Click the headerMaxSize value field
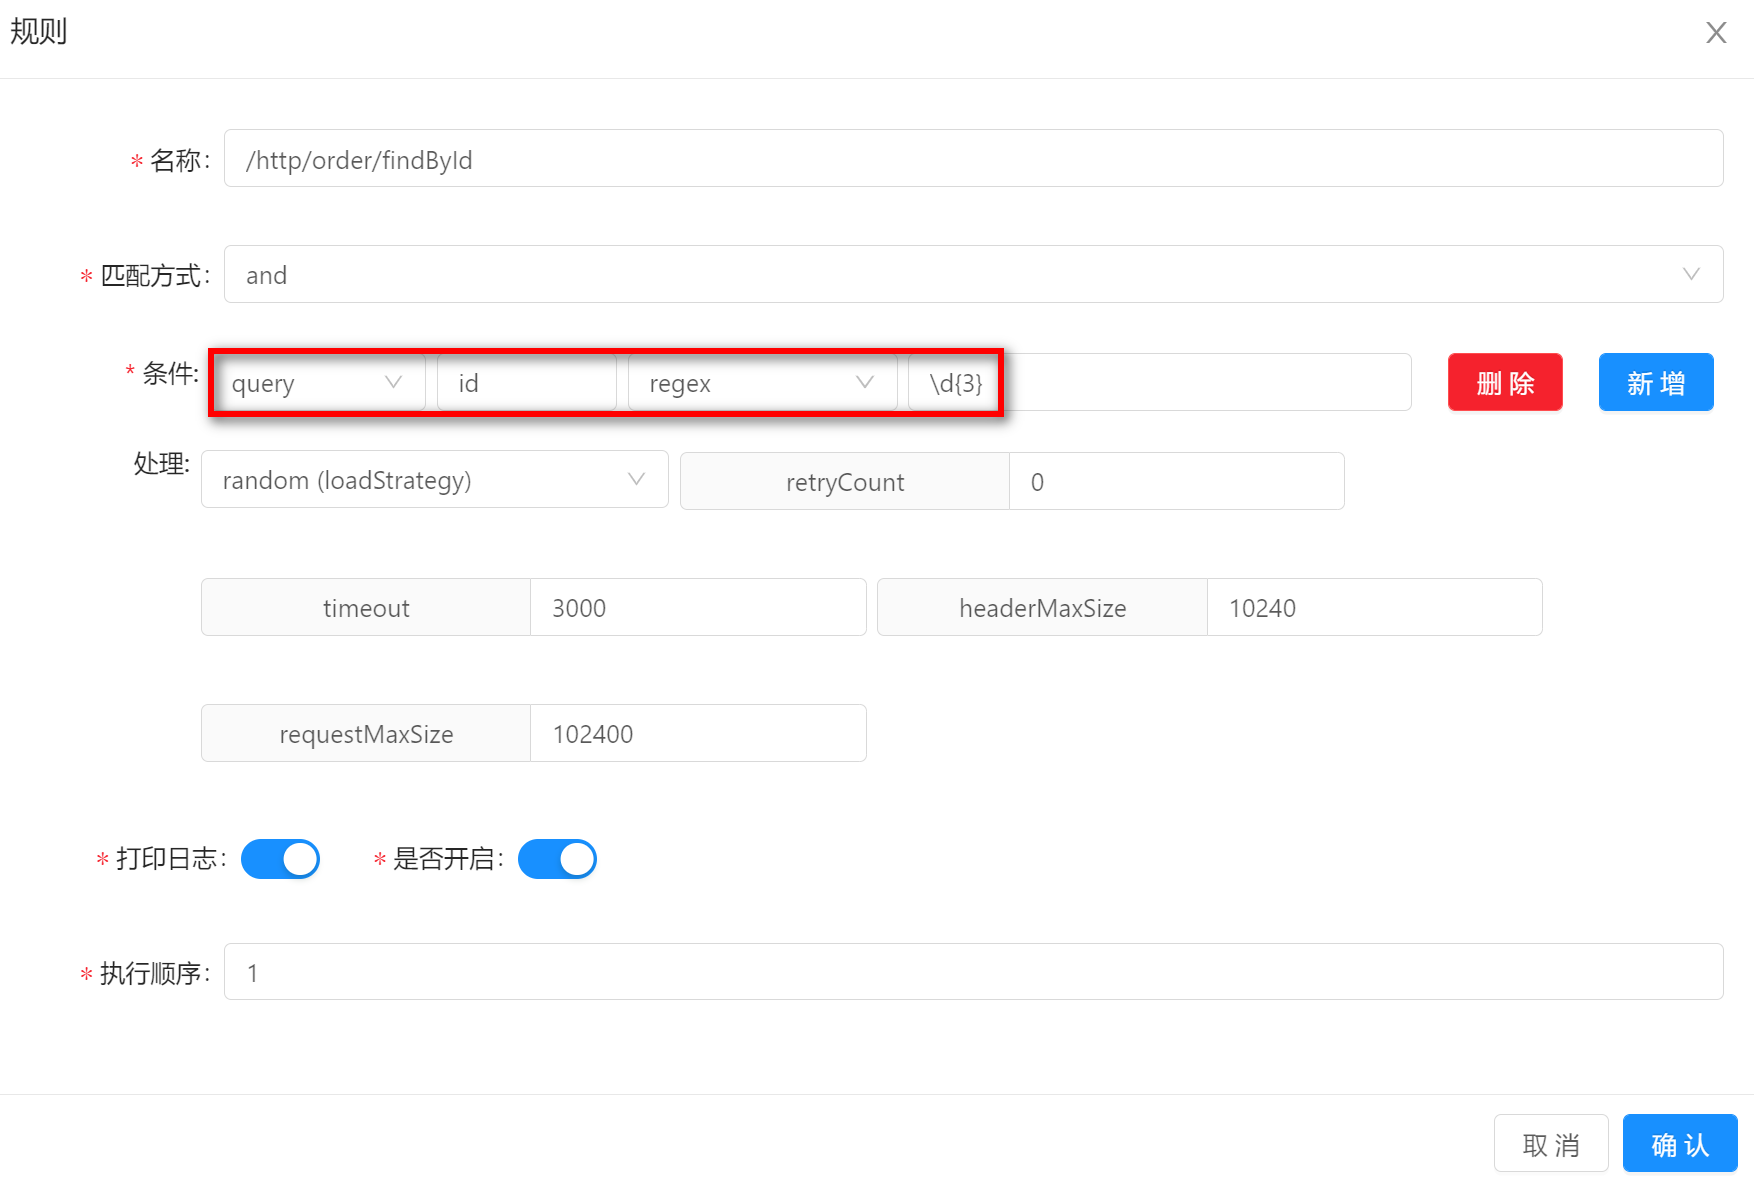Image resolution: width=1754 pixels, height=1183 pixels. click(x=1373, y=608)
